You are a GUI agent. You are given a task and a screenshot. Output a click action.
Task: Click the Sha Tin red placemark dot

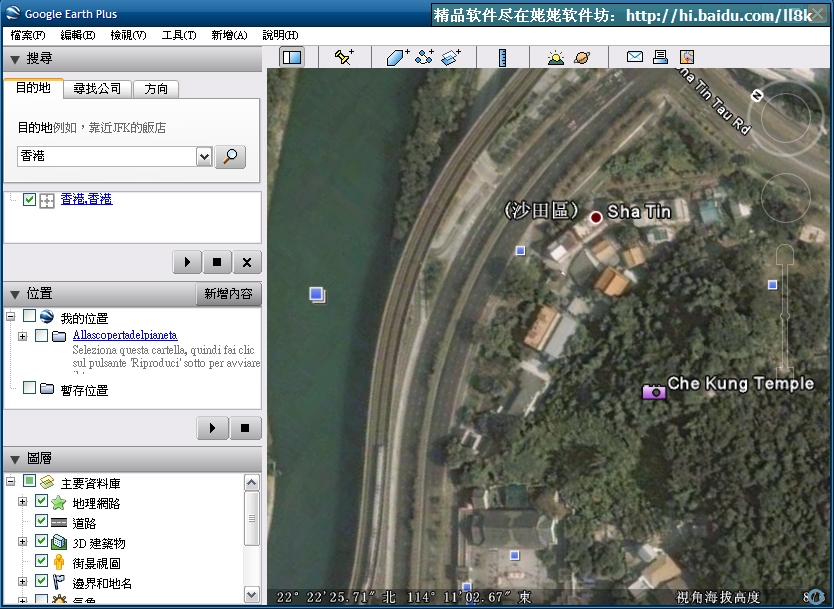coord(596,217)
